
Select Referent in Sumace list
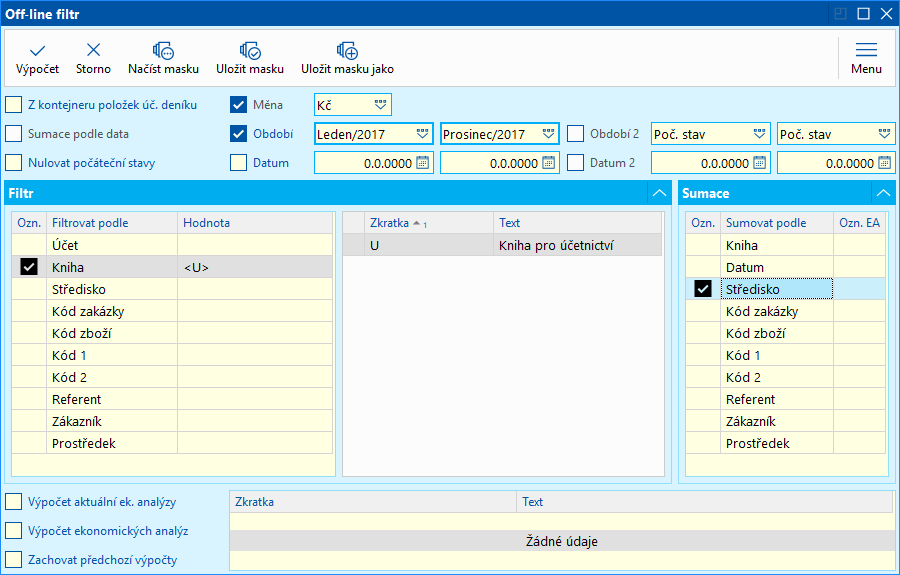786,399
